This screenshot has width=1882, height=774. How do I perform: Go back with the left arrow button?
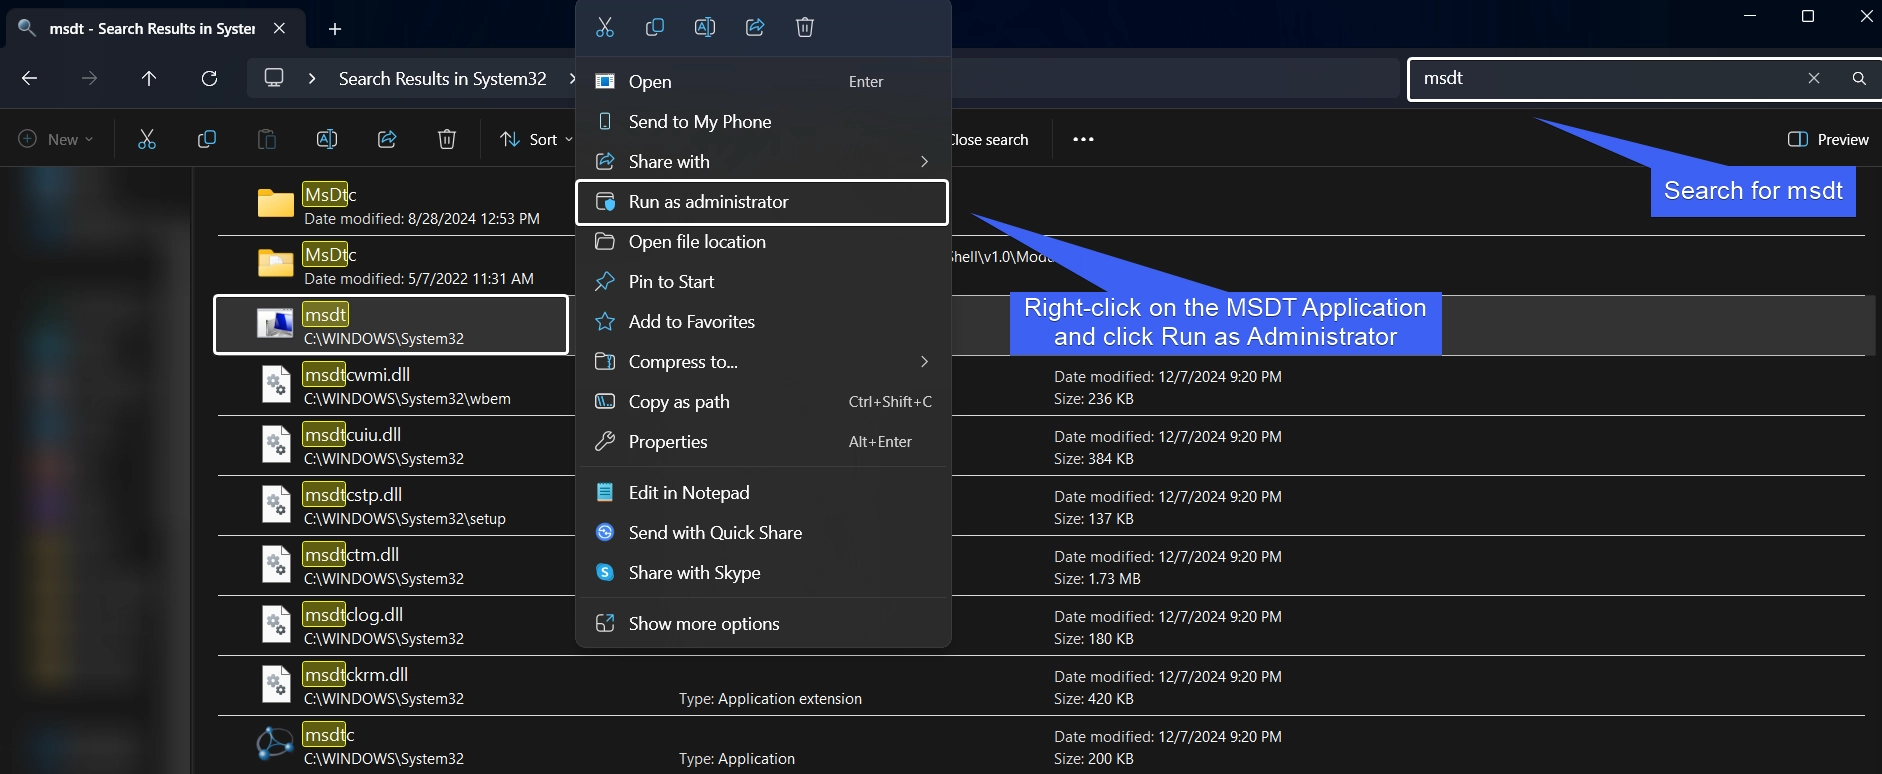click(x=29, y=78)
